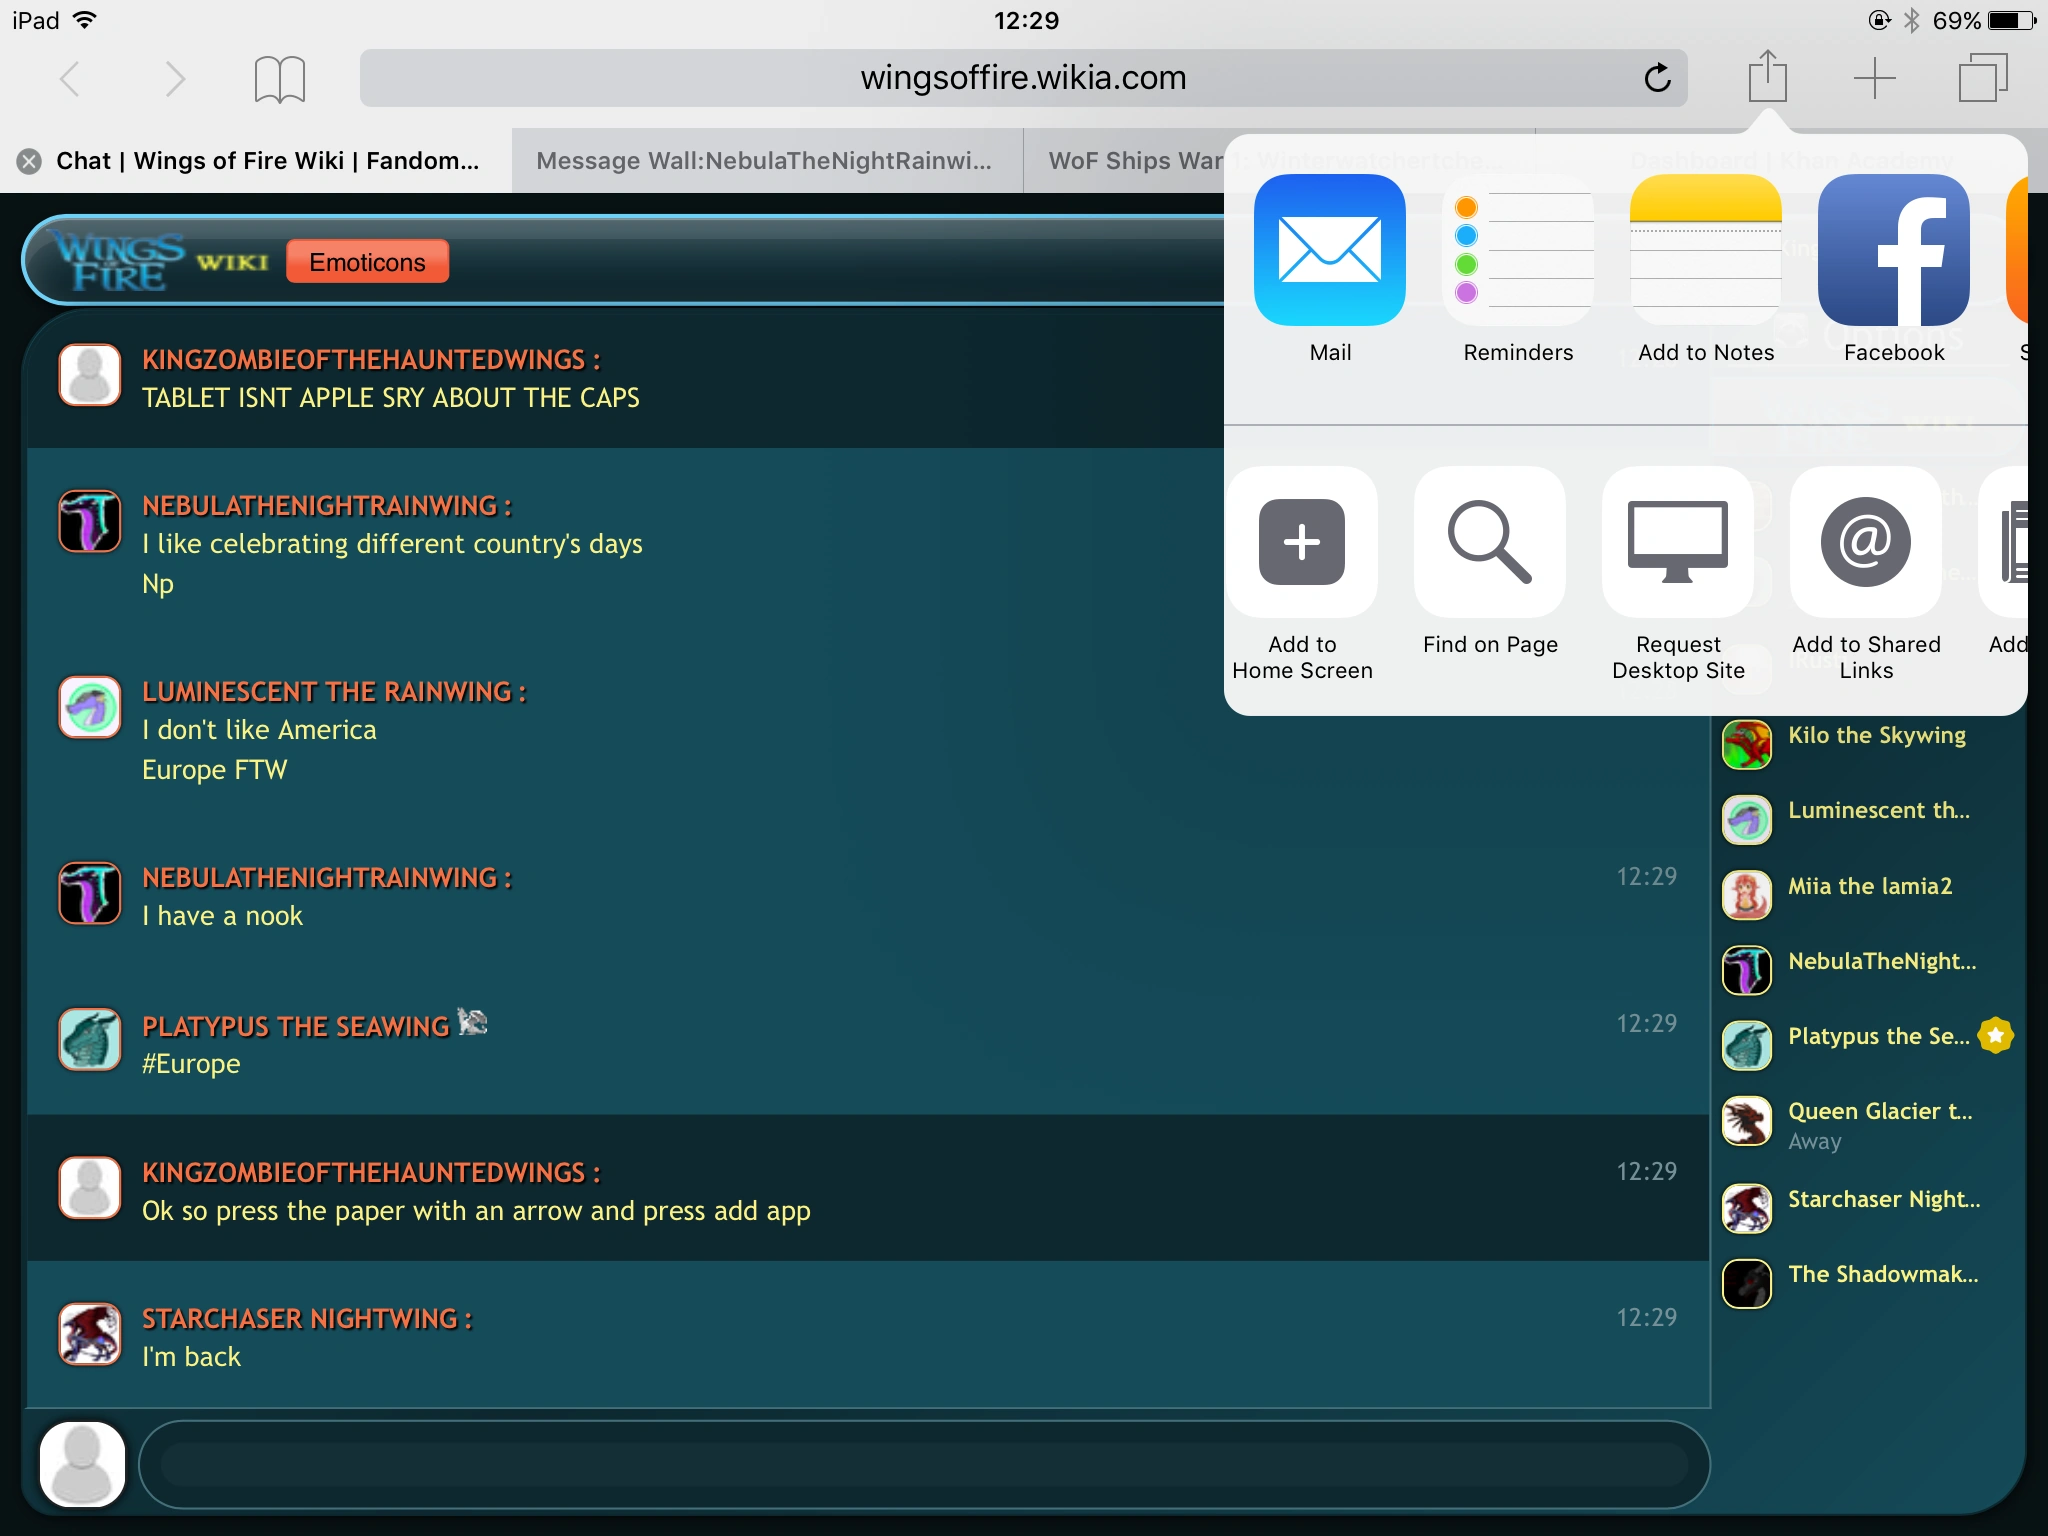Screen dimensions: 2048x1536
Task: Tap the Mail share icon
Action: (x=1329, y=250)
